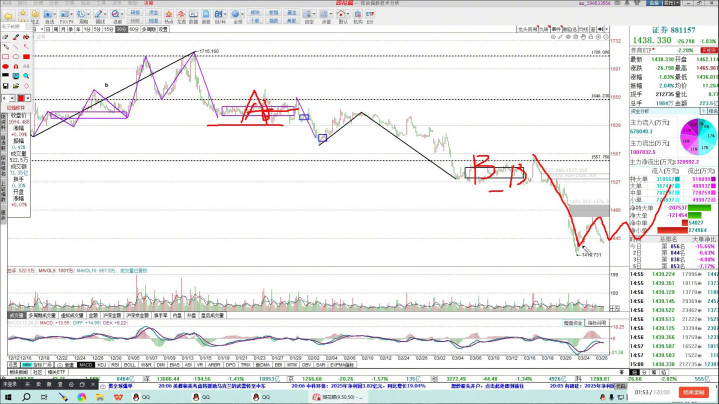Select the filled red ellipse tool

6,66
